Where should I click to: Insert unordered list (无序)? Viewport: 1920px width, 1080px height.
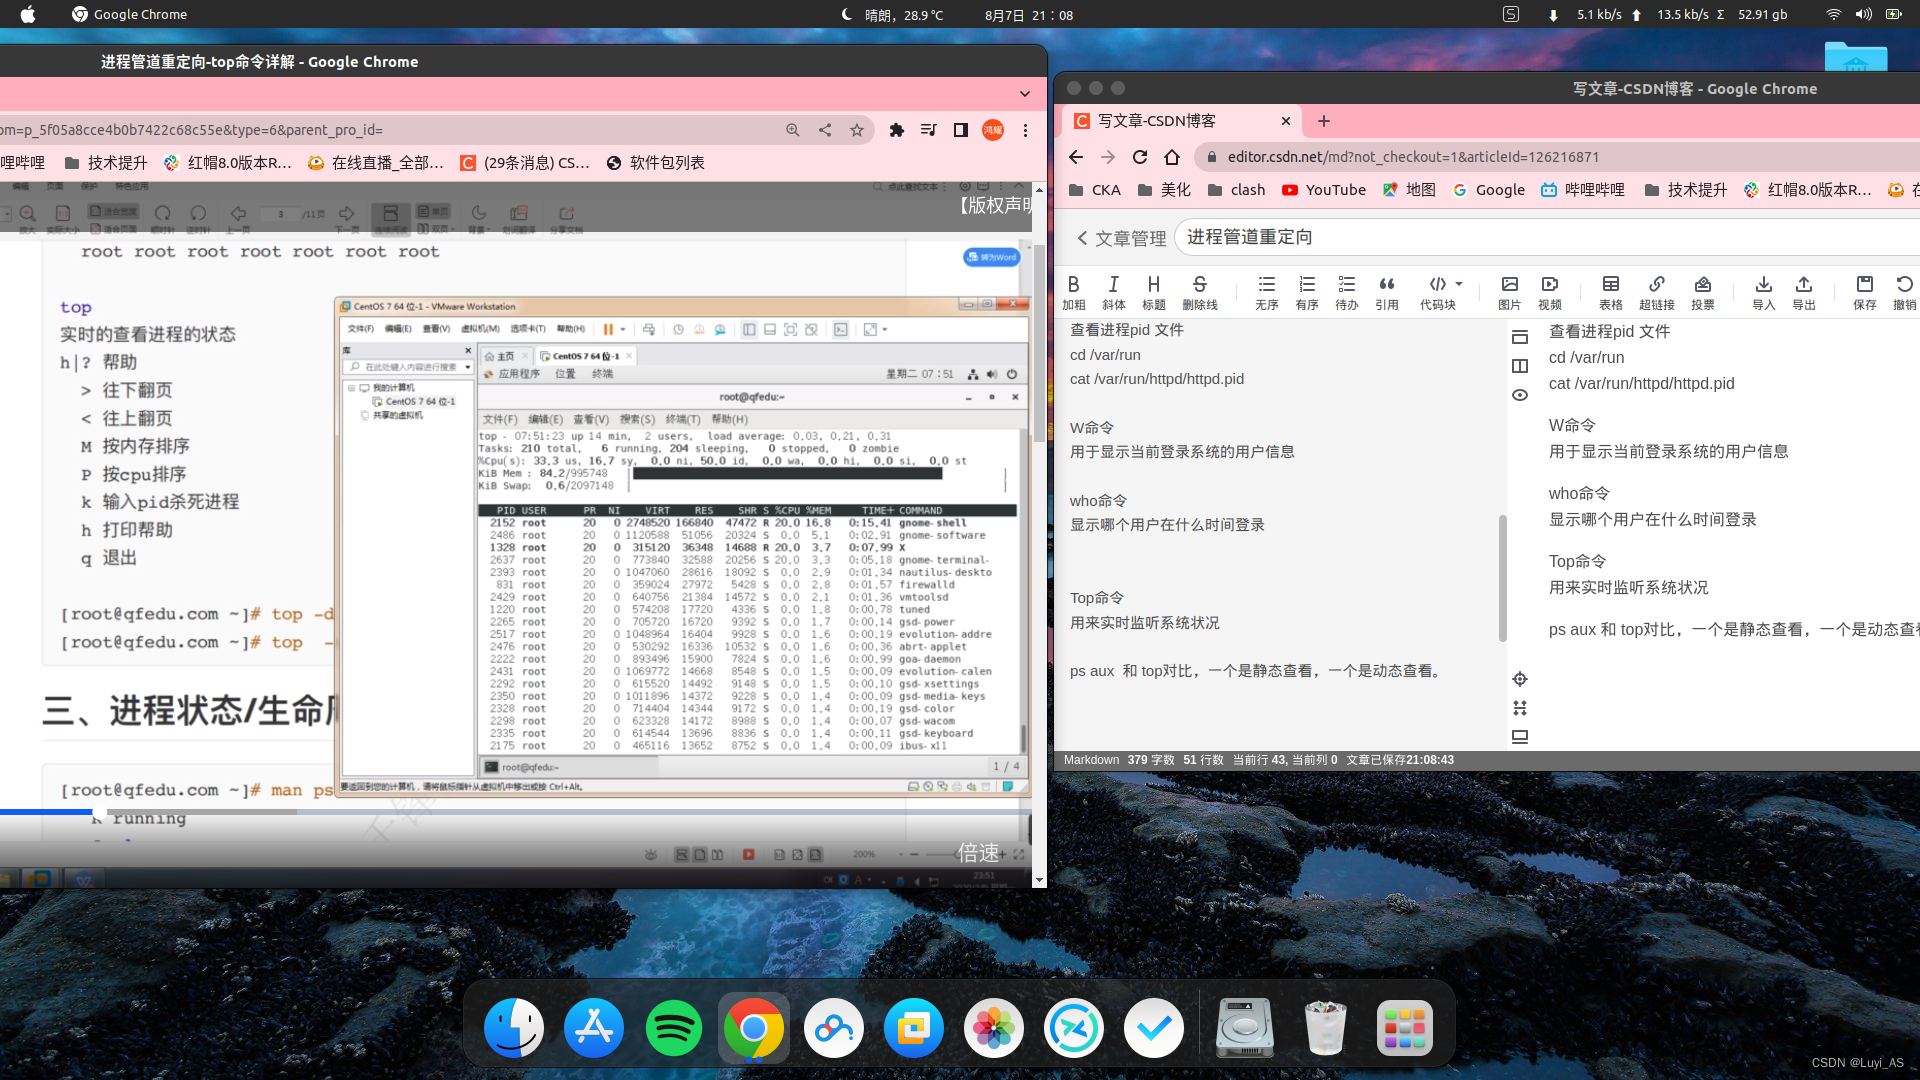click(1267, 292)
